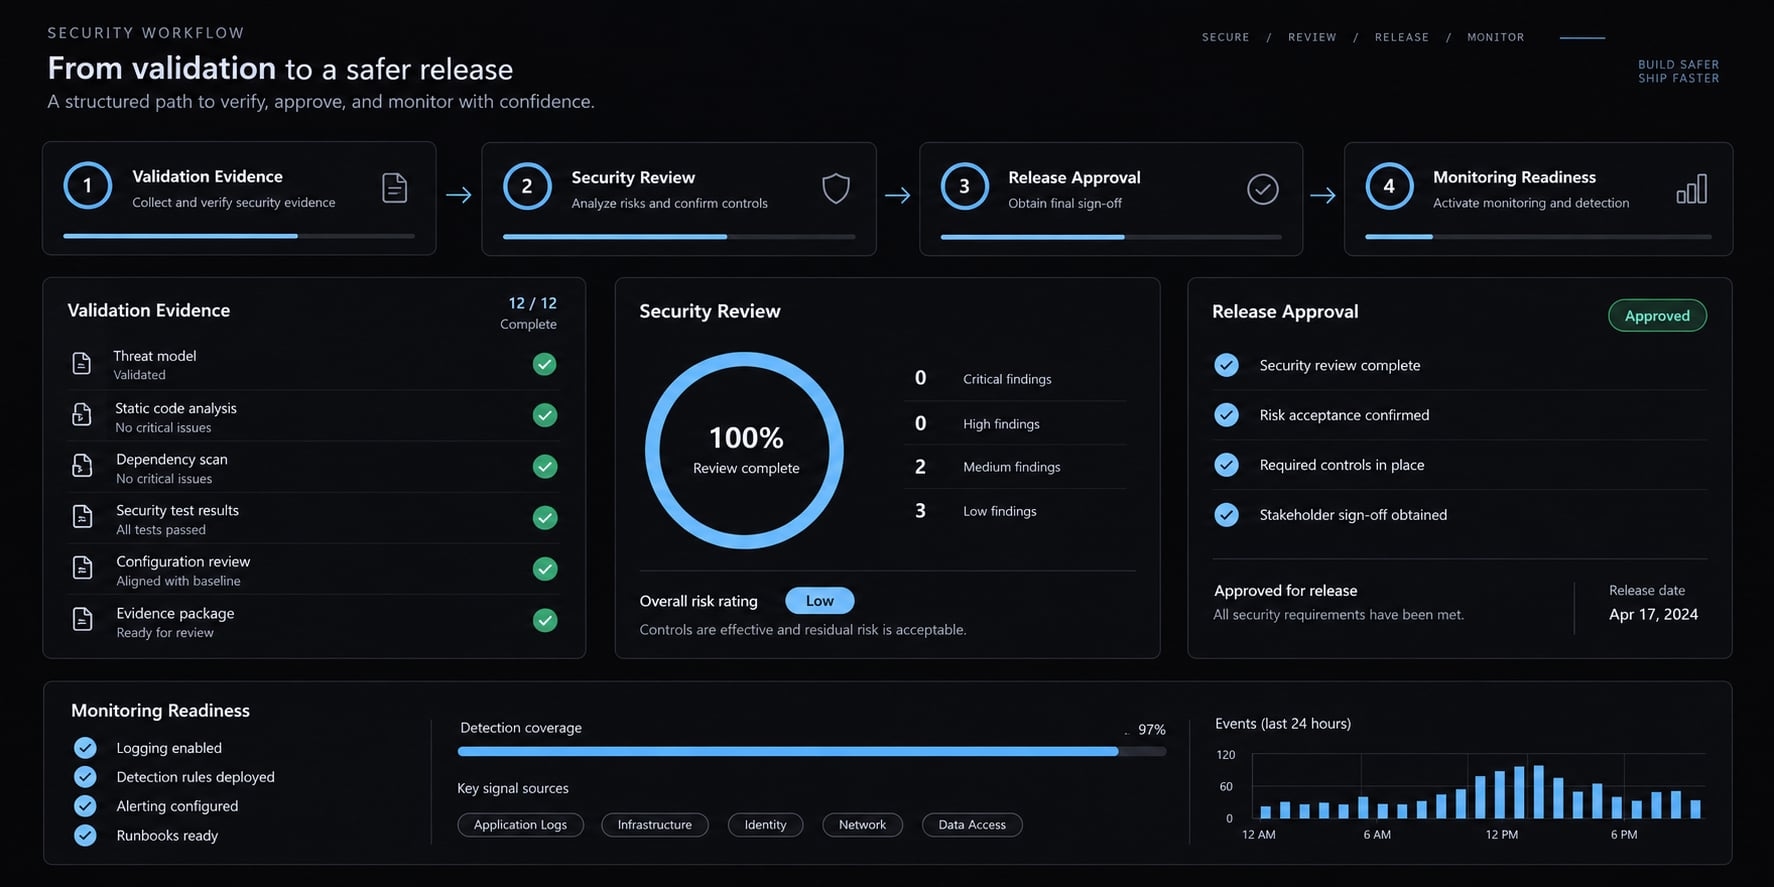
Task: Click the check-circle icon on the Release Approval step
Action: click(x=1263, y=189)
